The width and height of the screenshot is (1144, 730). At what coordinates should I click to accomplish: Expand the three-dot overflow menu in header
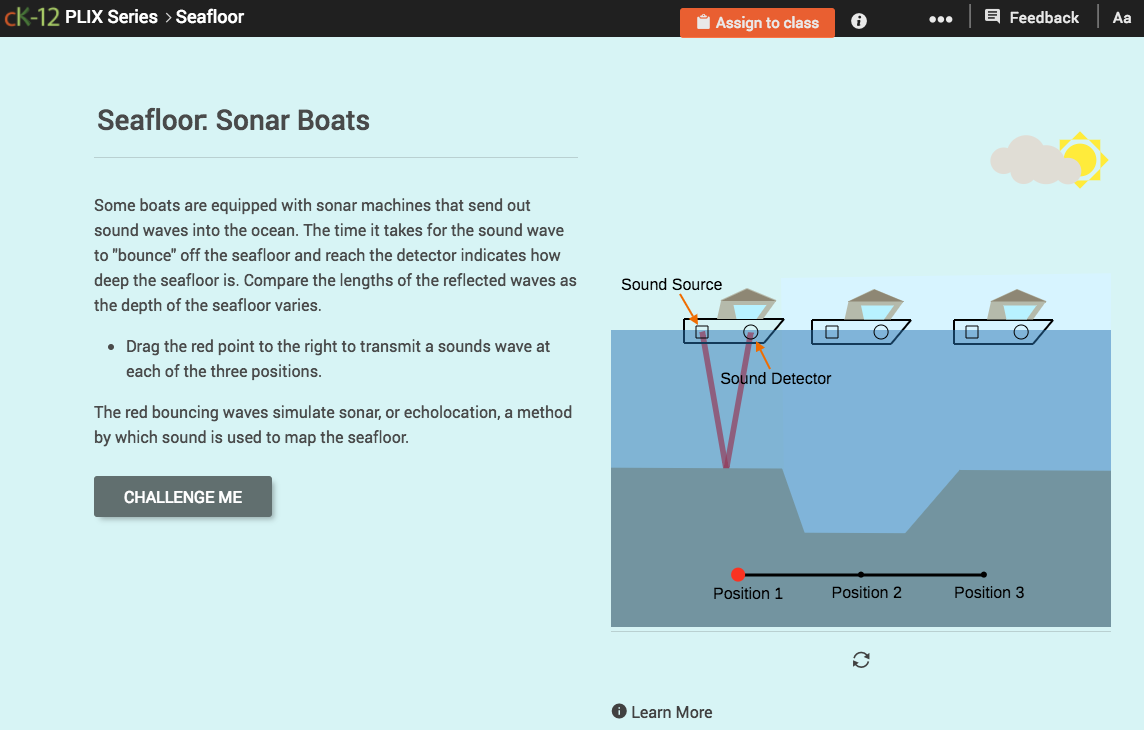[940, 18]
